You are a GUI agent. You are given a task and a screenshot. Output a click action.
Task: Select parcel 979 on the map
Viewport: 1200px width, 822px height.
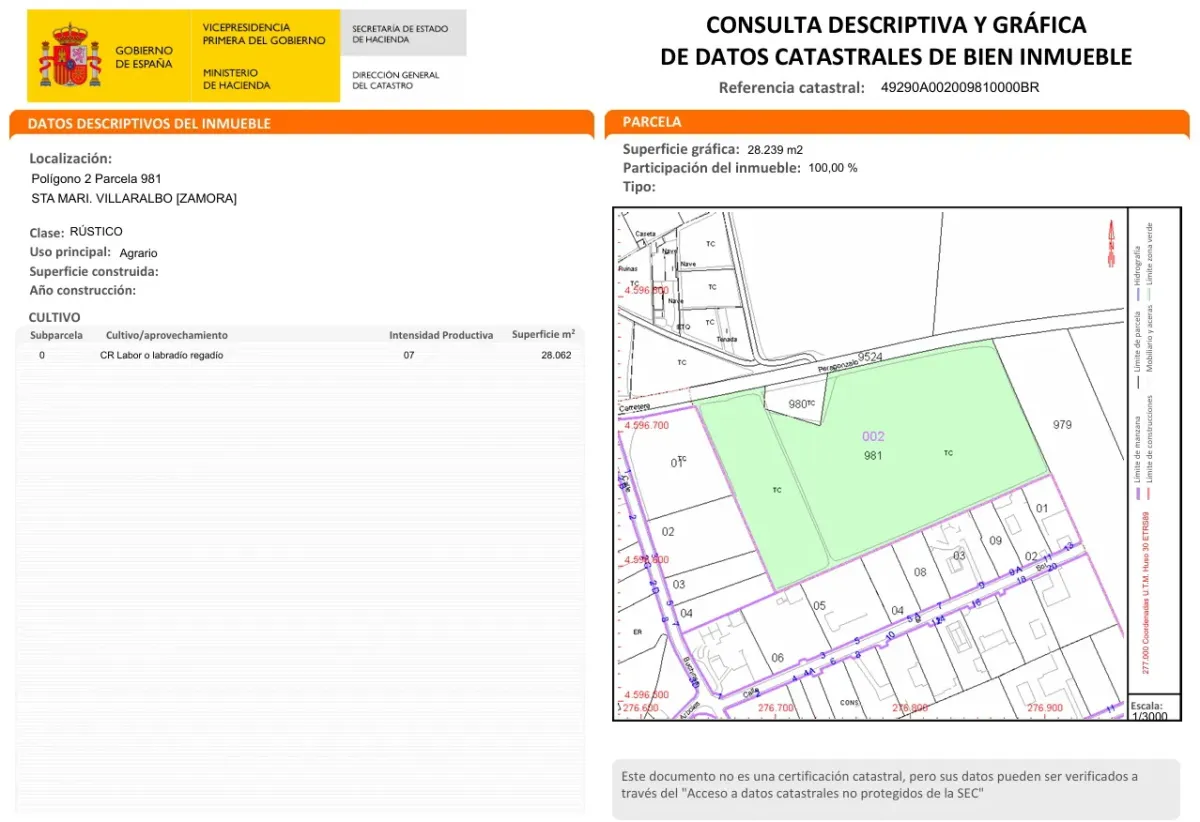coord(1062,425)
